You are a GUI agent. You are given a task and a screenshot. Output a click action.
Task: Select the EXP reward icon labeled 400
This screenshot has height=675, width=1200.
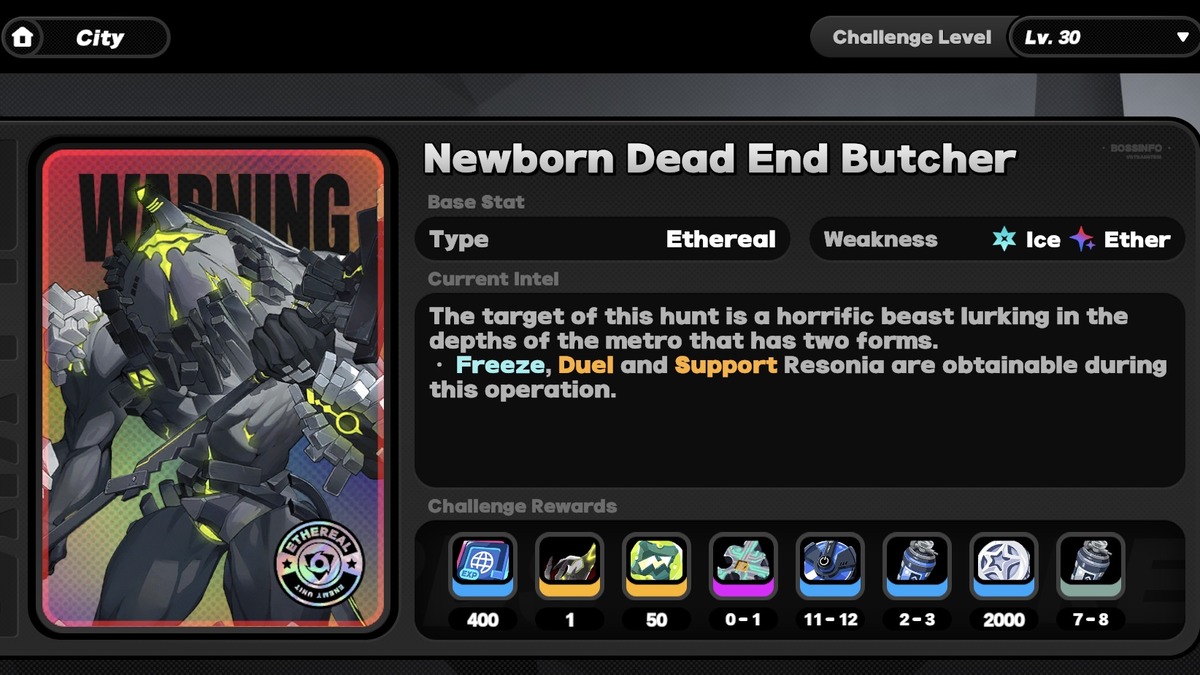pos(483,565)
